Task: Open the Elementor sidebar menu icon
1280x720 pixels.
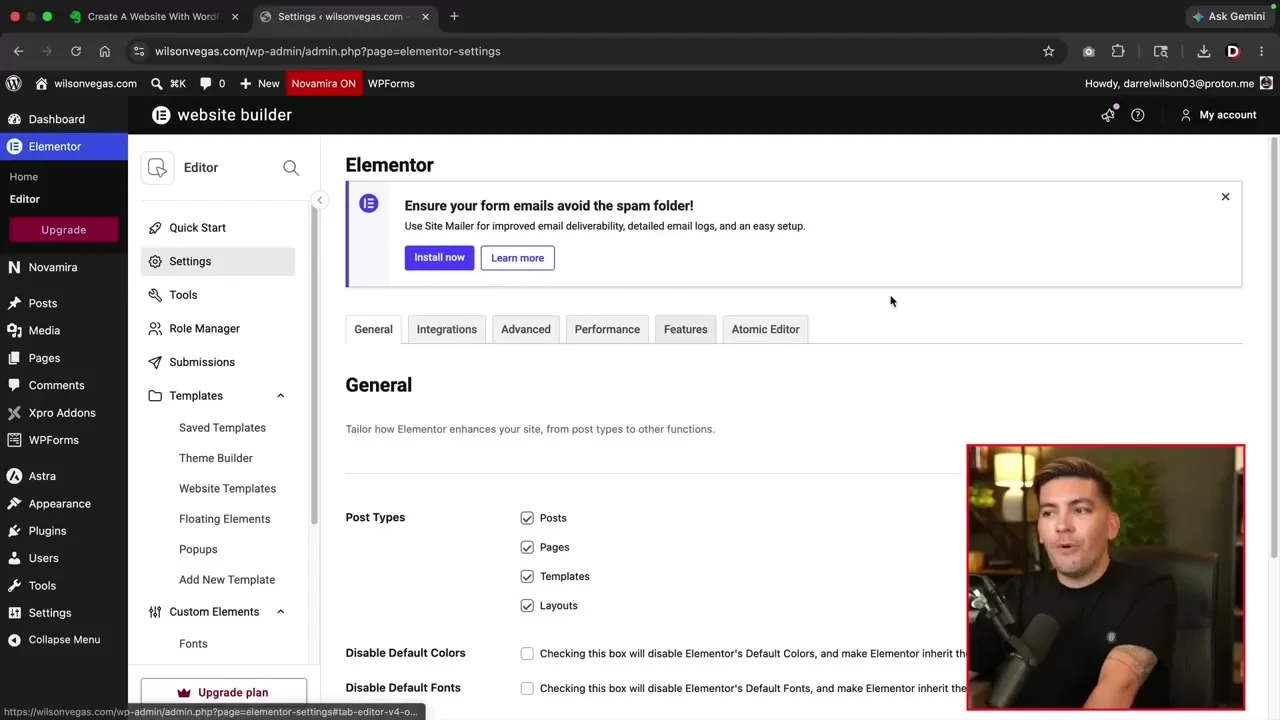Action: [x=14, y=146]
